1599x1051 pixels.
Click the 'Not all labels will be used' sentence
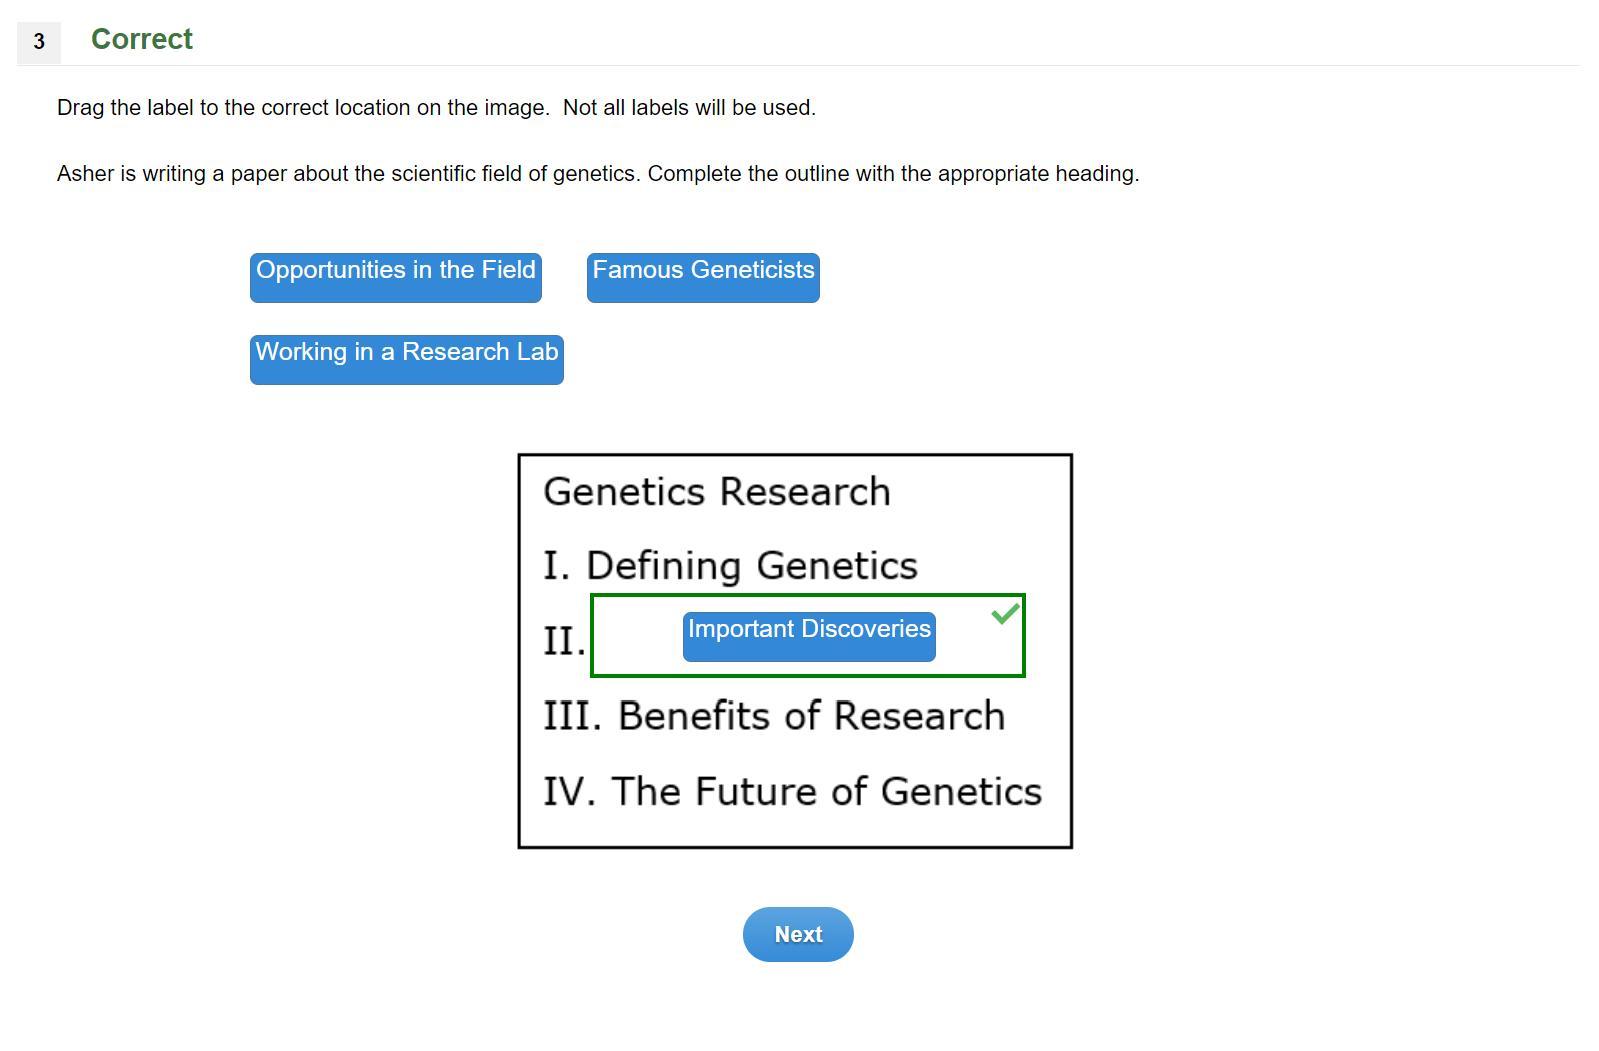click(x=689, y=108)
